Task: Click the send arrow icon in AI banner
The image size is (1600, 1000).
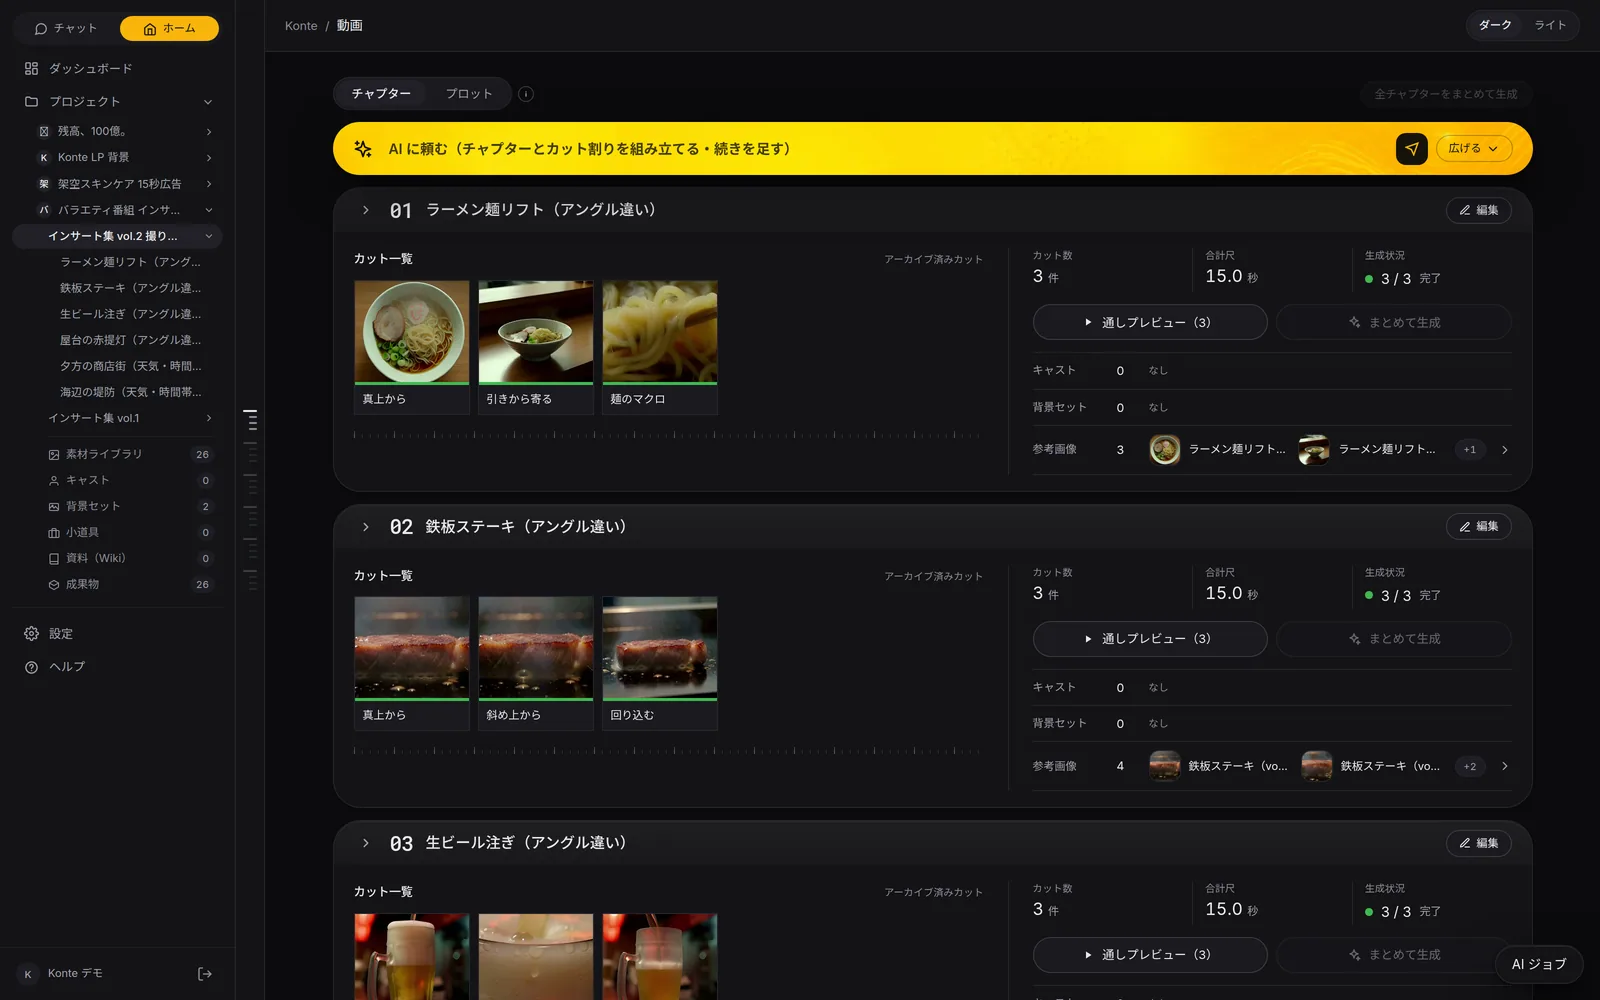Action: tap(1411, 149)
